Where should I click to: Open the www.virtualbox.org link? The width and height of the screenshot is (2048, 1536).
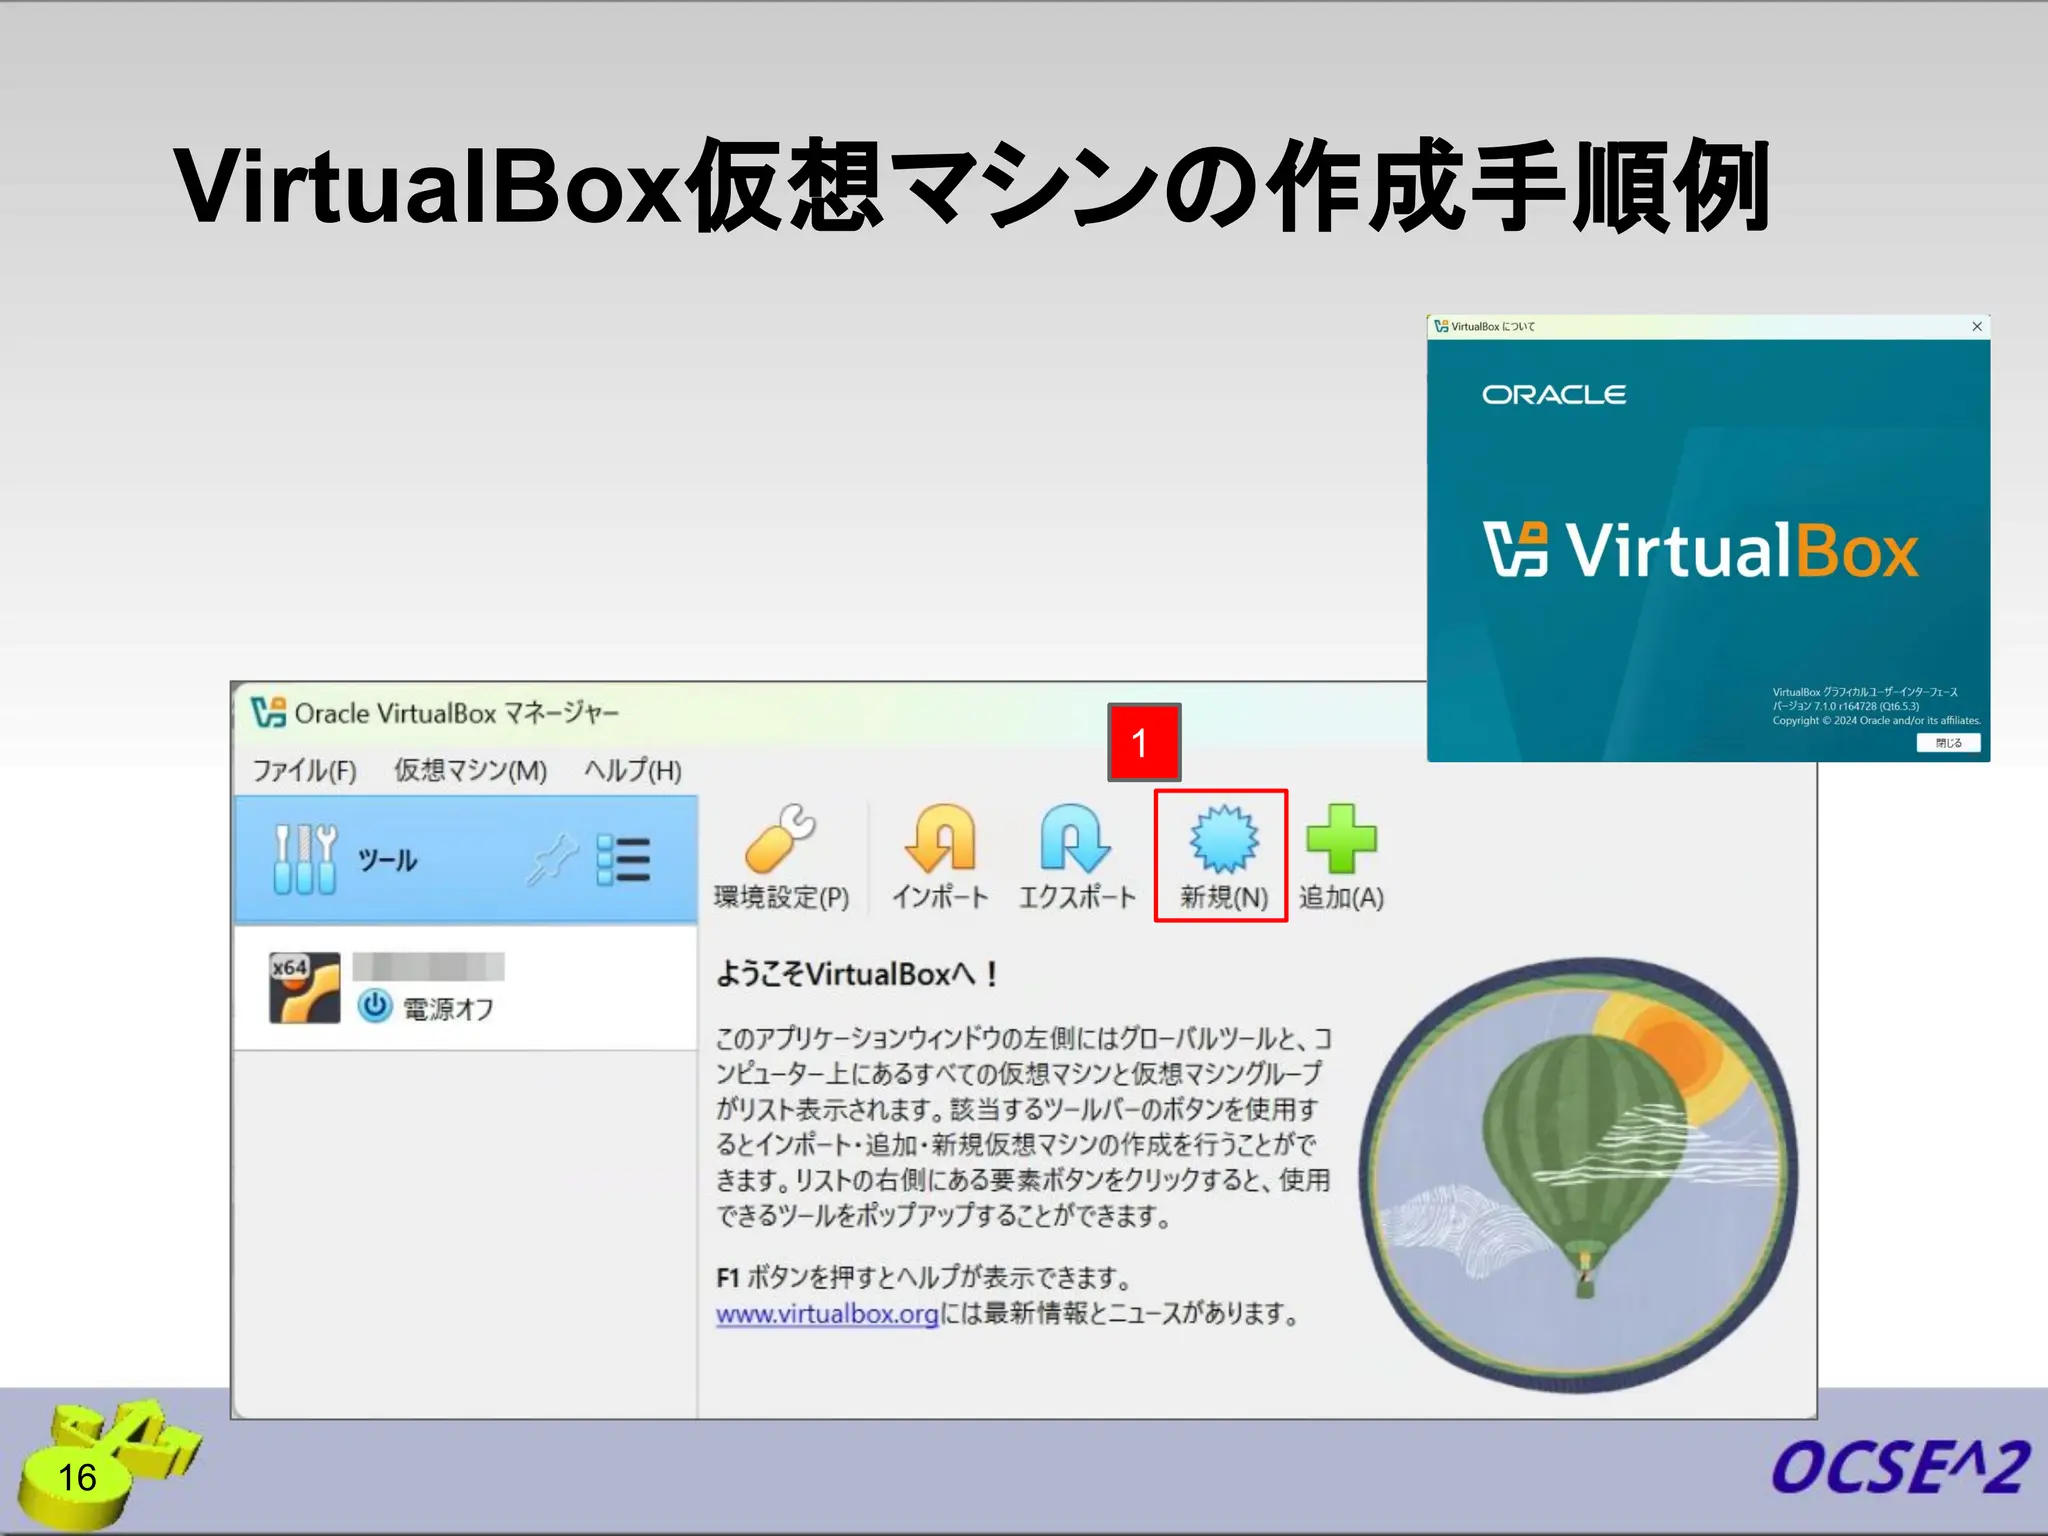pyautogui.click(x=827, y=1313)
